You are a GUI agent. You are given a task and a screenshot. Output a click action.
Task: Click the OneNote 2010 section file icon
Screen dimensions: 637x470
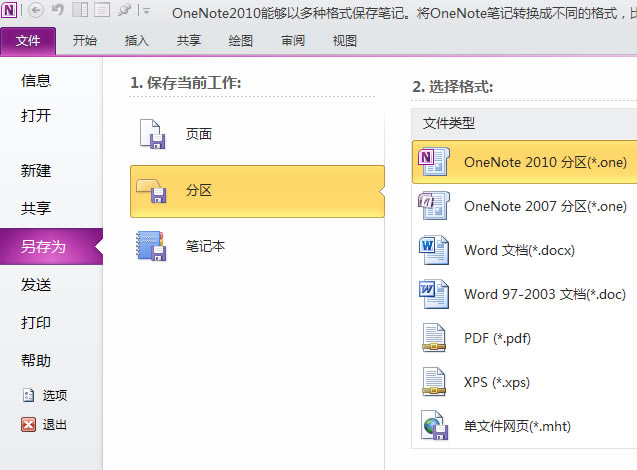(434, 162)
